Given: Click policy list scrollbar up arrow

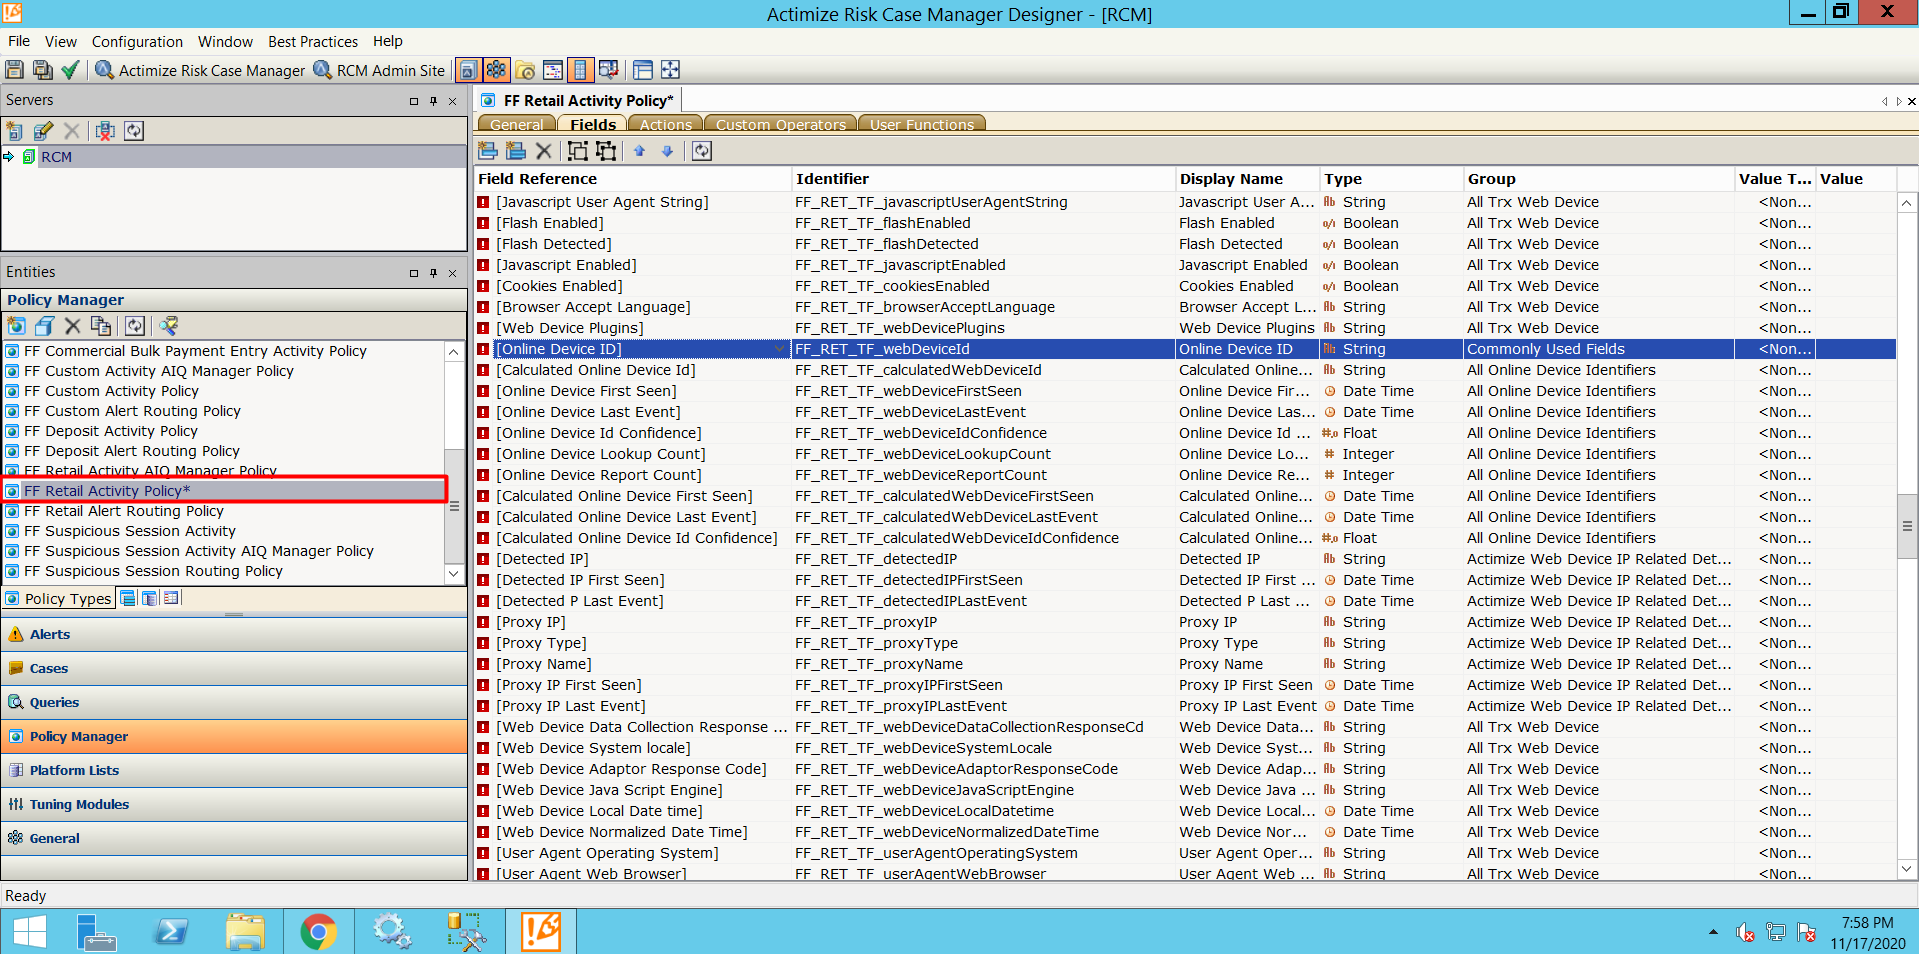Looking at the screenshot, I should [x=454, y=352].
